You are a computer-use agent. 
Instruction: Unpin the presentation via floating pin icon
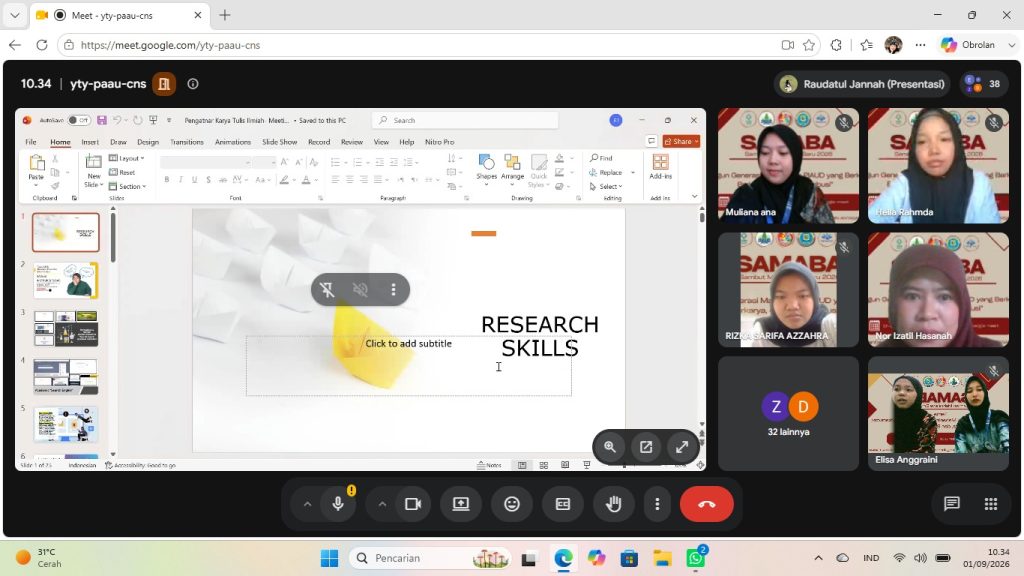[x=327, y=289]
